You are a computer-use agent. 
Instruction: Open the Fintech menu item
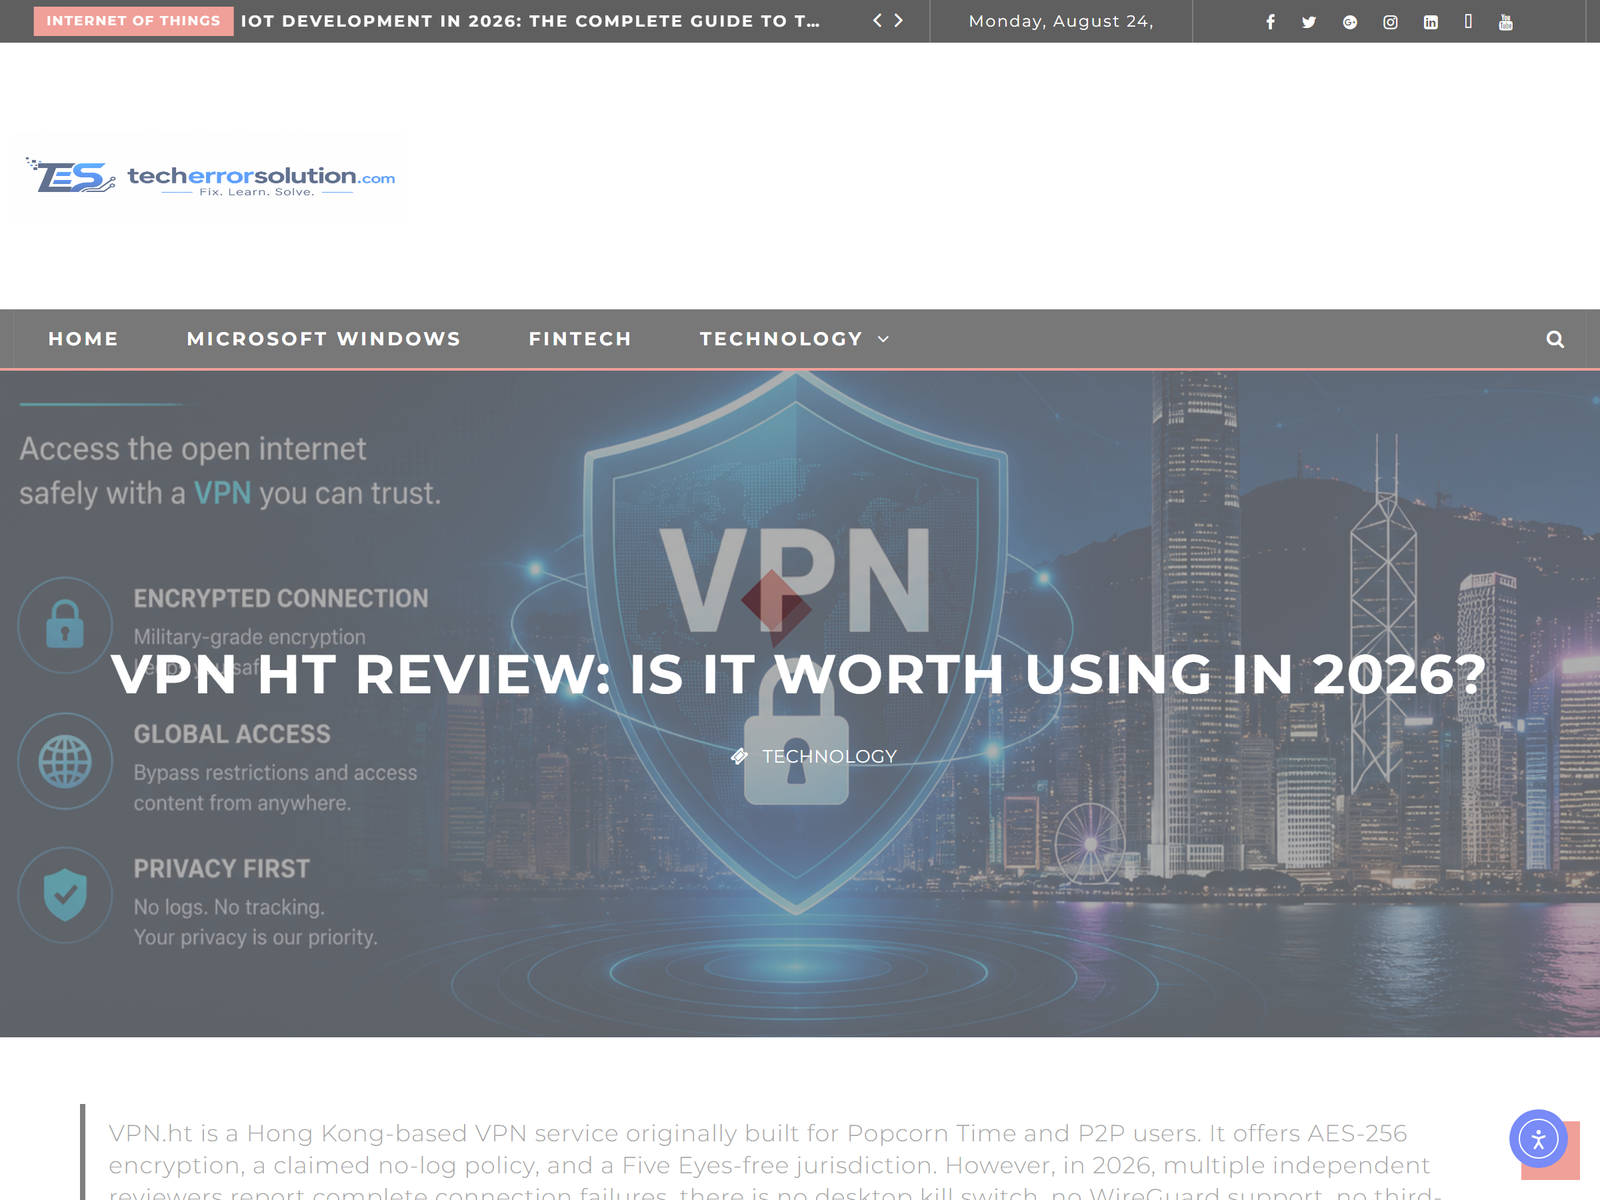(580, 339)
